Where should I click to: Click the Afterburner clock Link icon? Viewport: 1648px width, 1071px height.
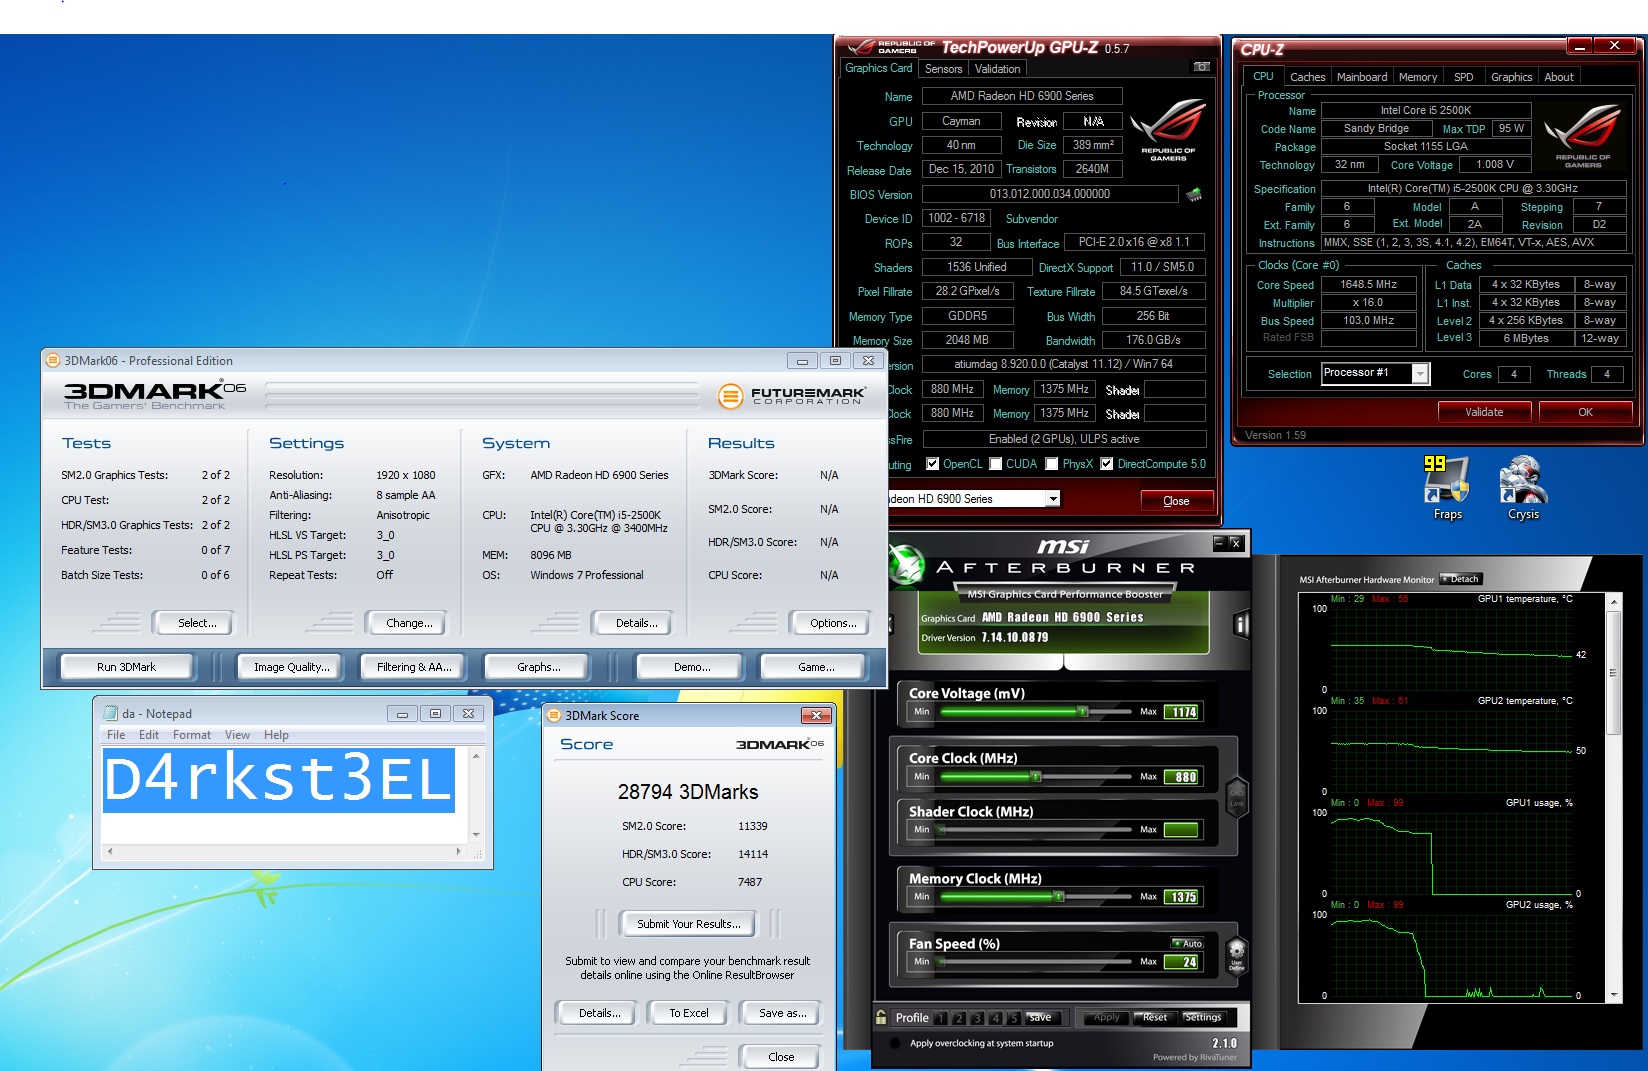click(1237, 798)
